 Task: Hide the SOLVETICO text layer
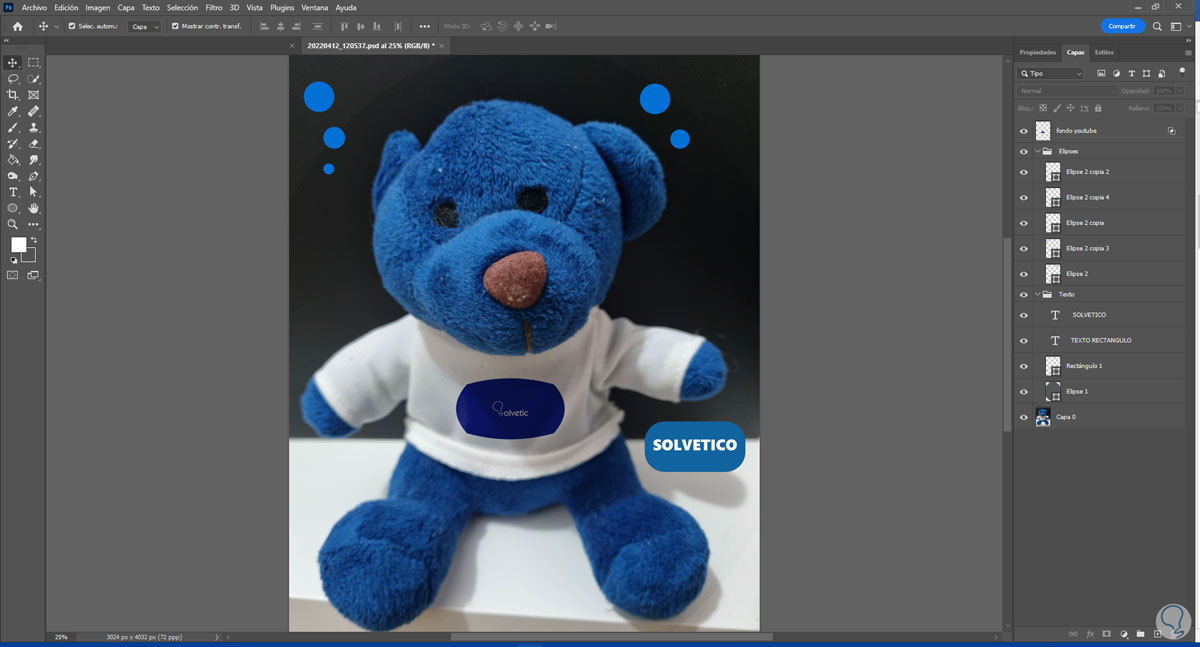(1023, 315)
